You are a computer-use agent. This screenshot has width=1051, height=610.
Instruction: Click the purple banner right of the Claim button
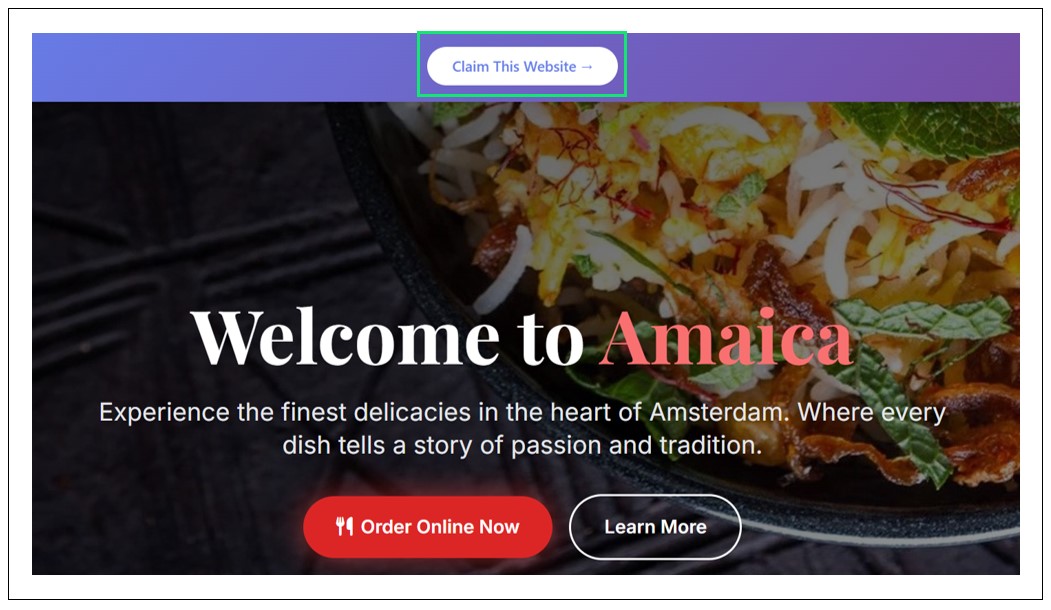823,68
